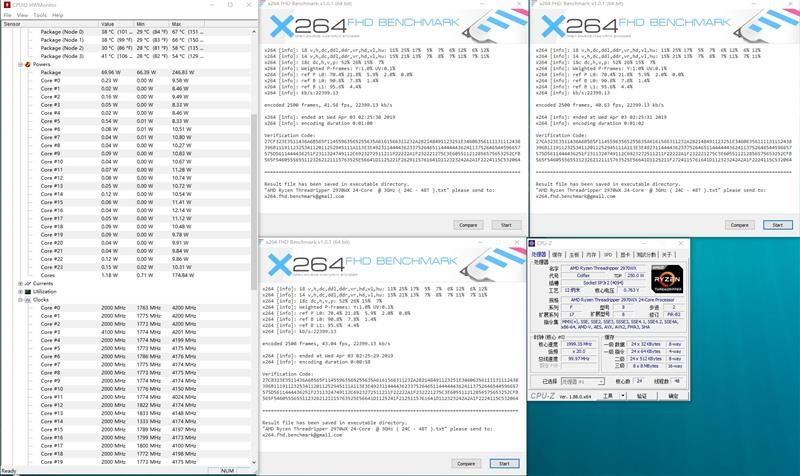Click the Socket SP3r2 package field in CPU-Z
This screenshot has height=476, width=800.
[x=603, y=283]
